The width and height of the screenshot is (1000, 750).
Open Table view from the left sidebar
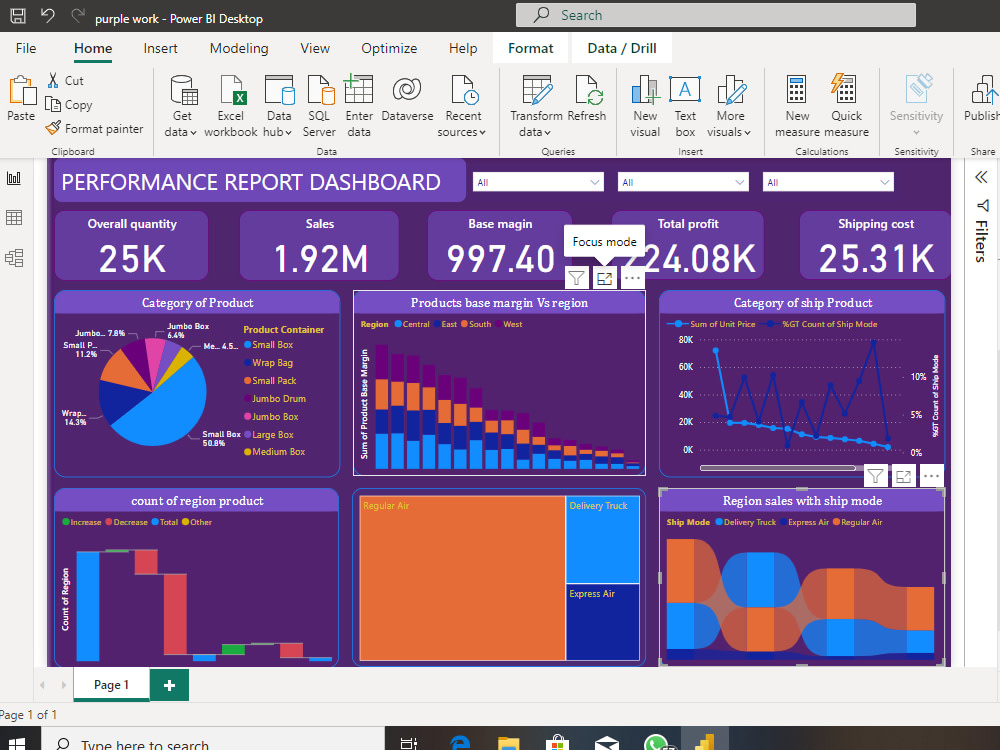coord(14,218)
